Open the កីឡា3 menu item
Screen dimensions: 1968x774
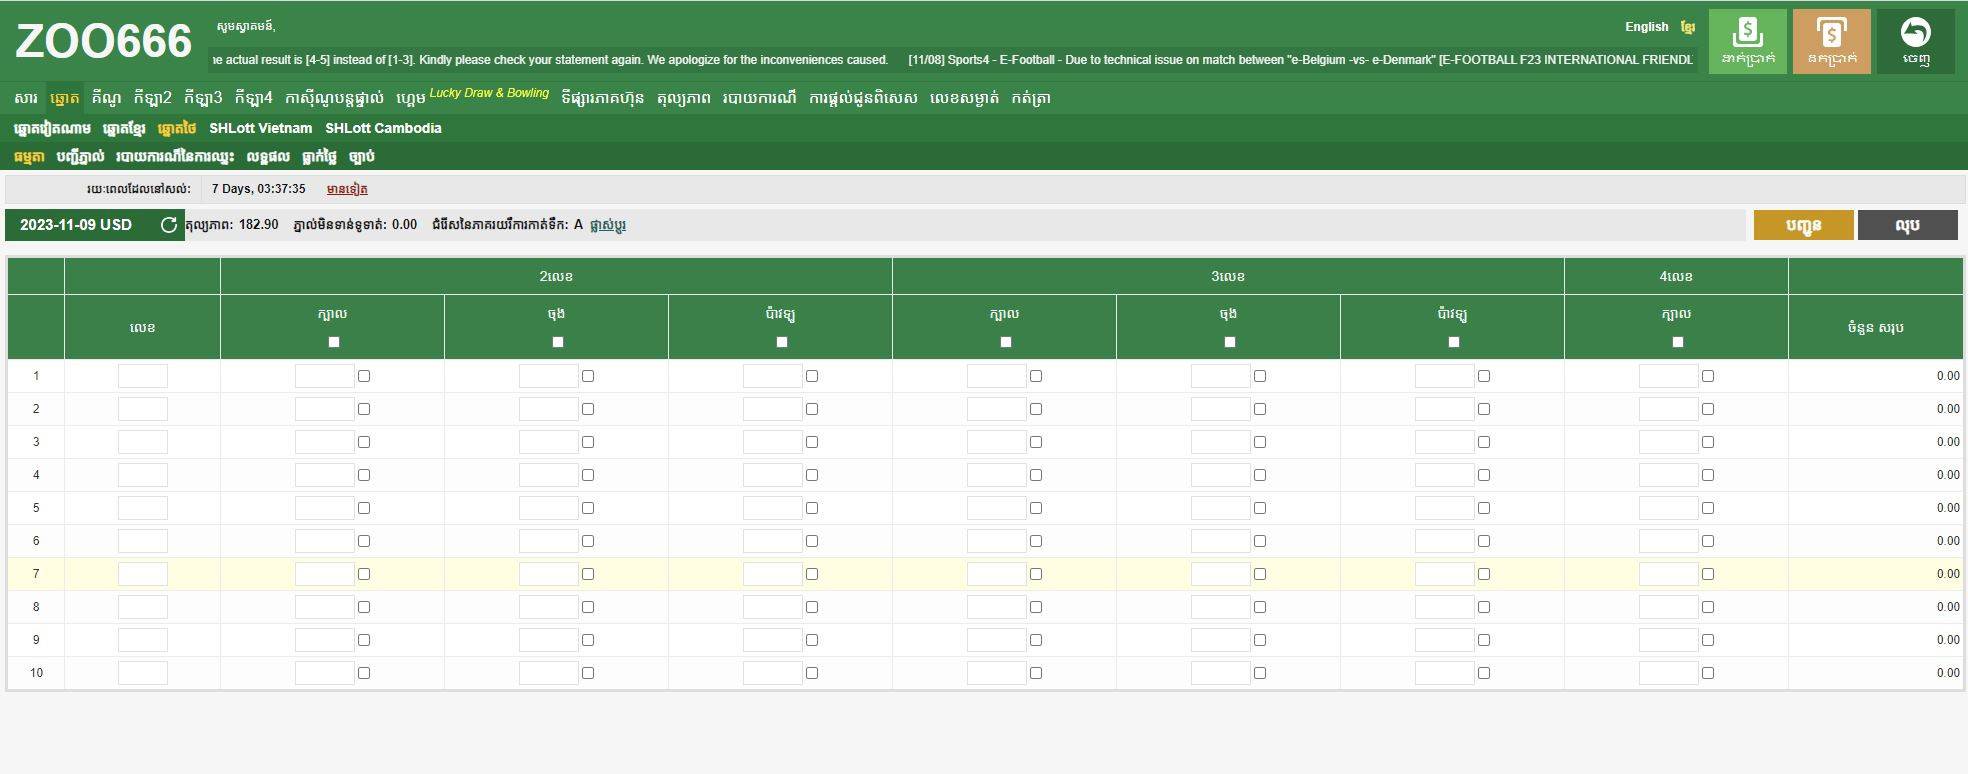(x=203, y=98)
